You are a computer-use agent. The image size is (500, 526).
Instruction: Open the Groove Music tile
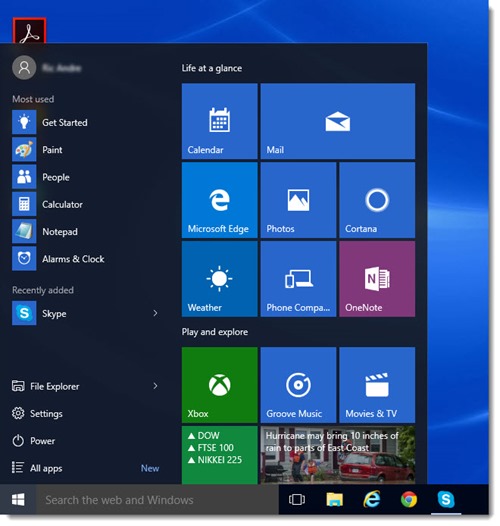(298, 385)
